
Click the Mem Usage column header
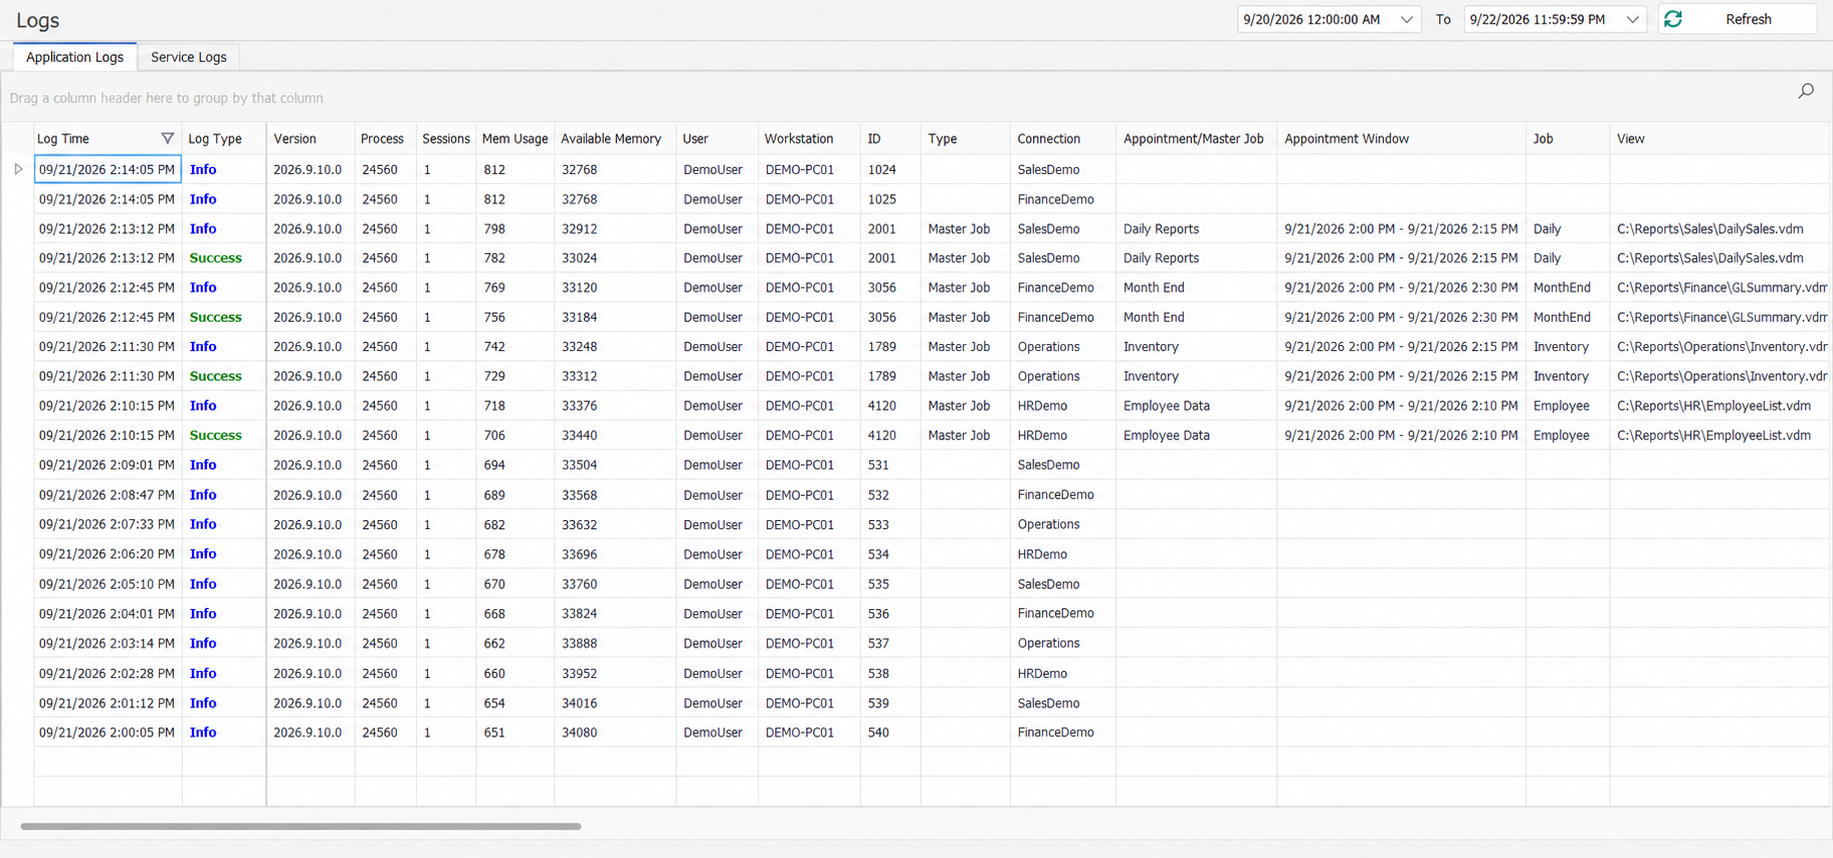pyautogui.click(x=515, y=139)
